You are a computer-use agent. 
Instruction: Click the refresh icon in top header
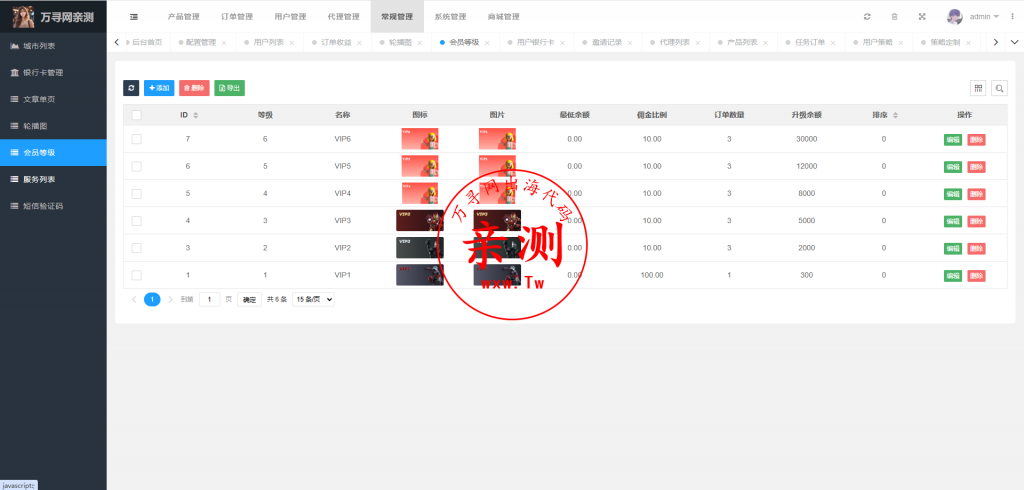tap(867, 16)
